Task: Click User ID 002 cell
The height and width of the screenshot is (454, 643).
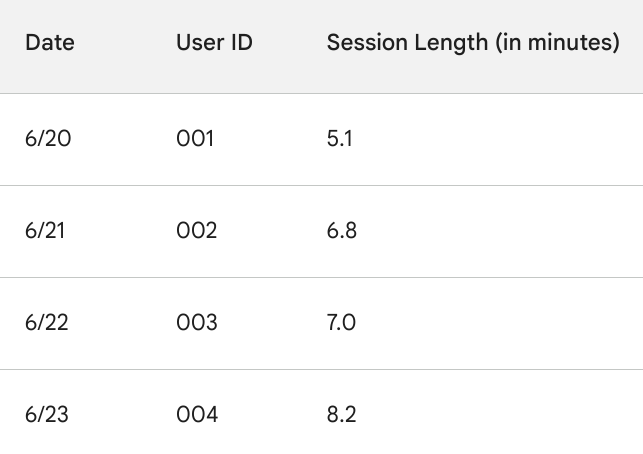Action: tap(196, 231)
